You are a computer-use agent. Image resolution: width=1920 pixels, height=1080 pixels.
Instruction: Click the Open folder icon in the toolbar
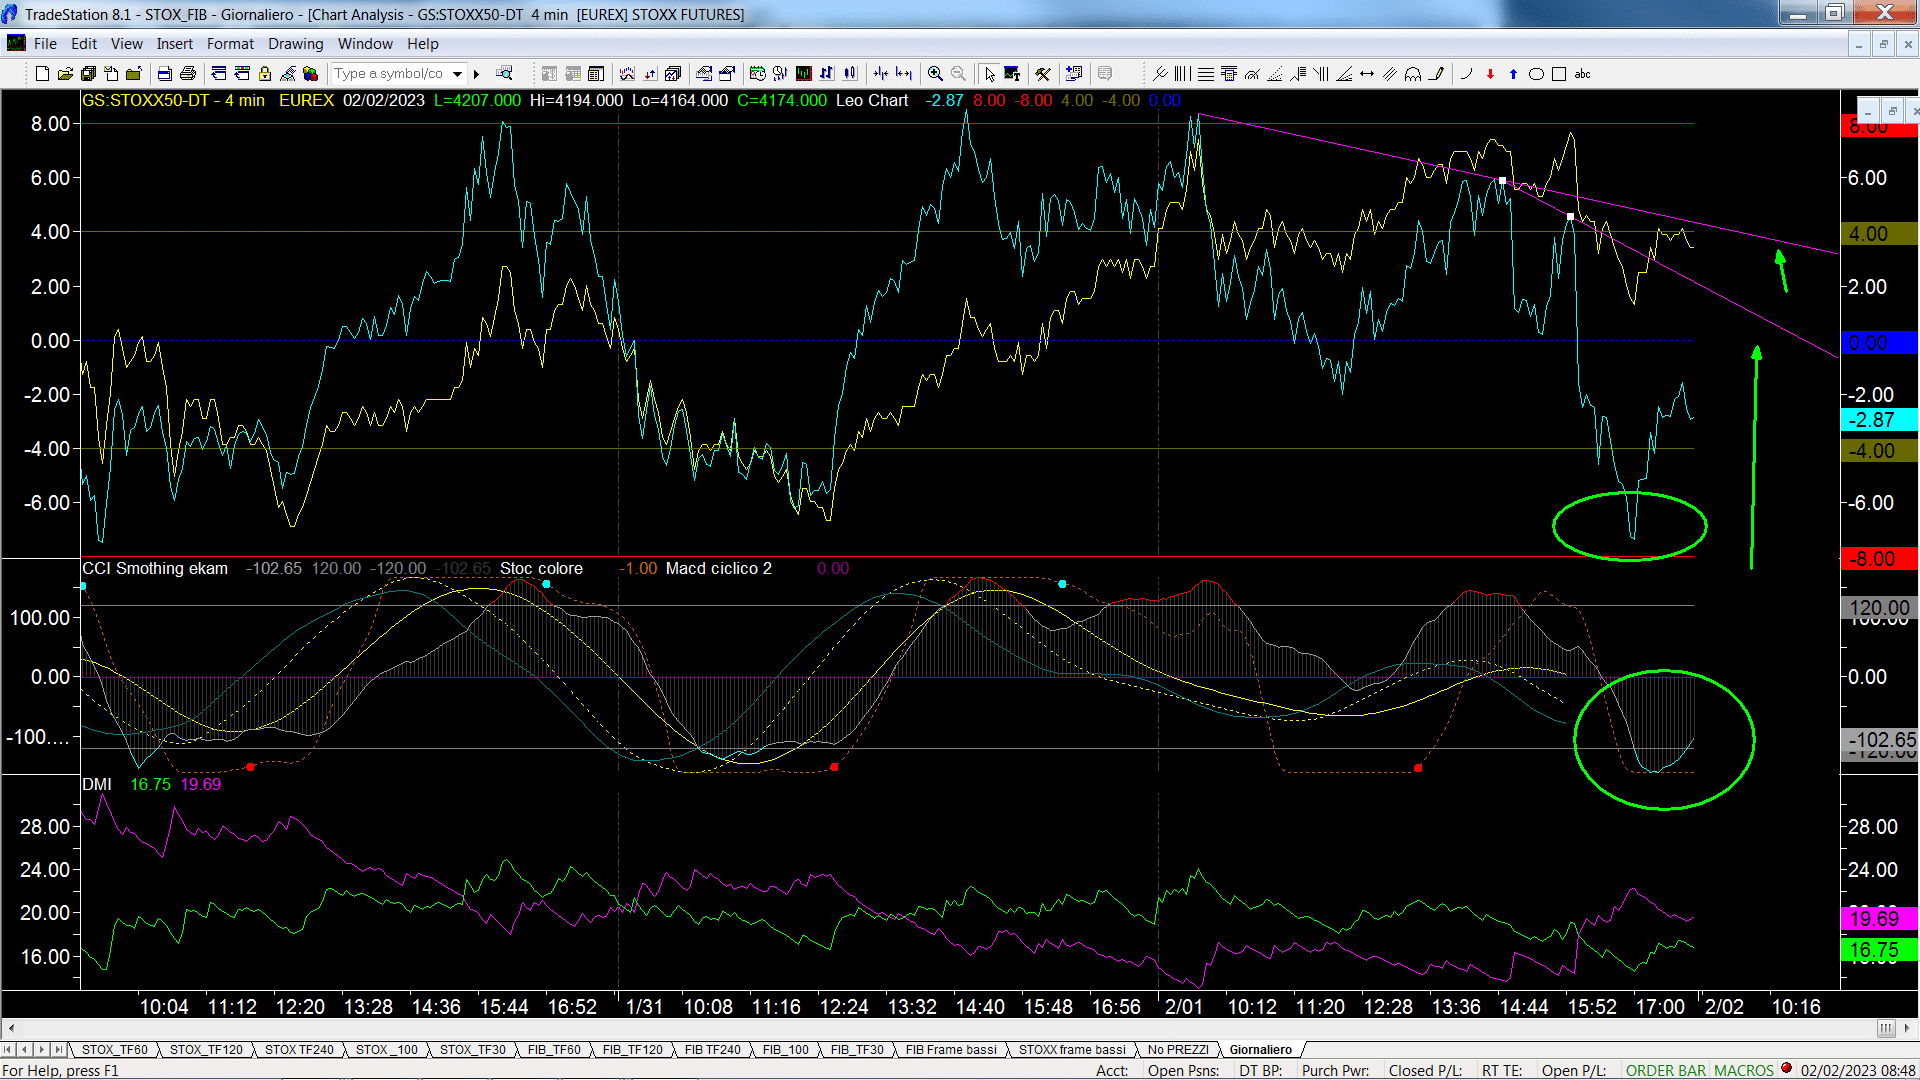click(x=65, y=73)
